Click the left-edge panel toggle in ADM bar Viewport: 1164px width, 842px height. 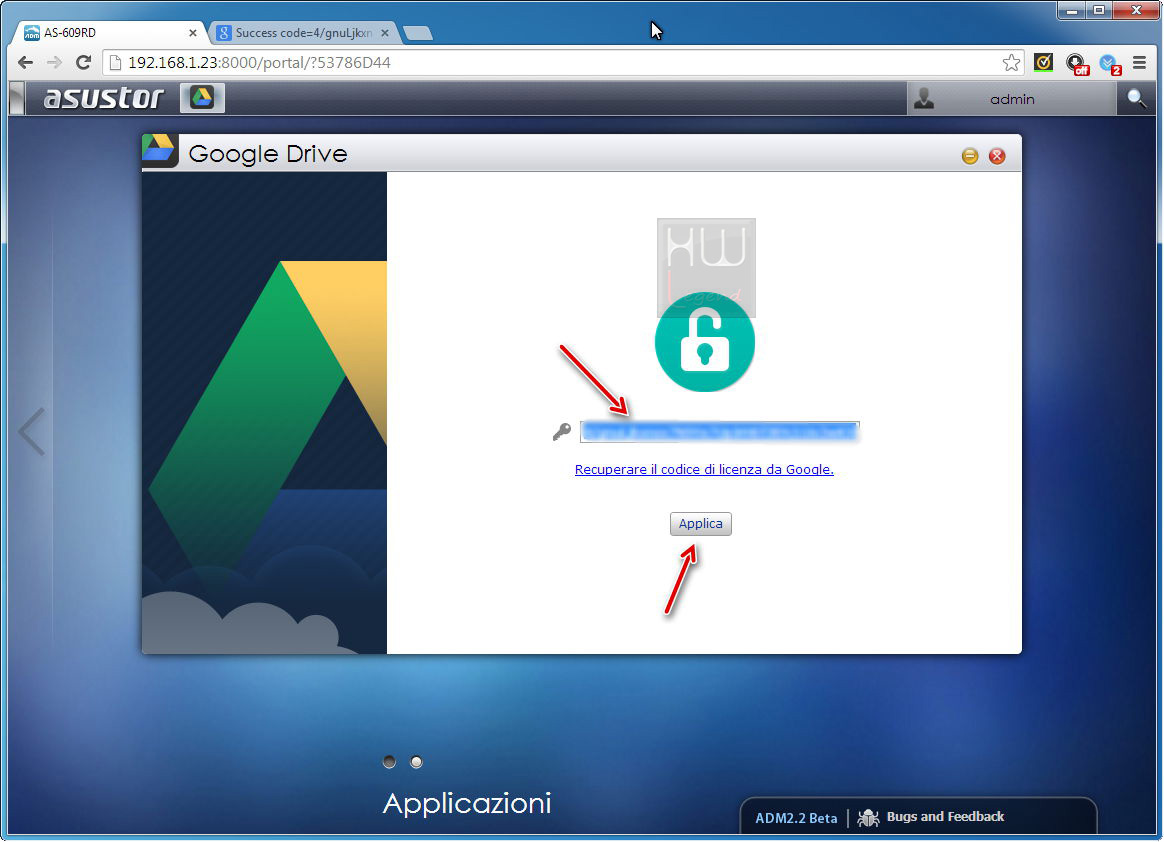(x=16, y=98)
